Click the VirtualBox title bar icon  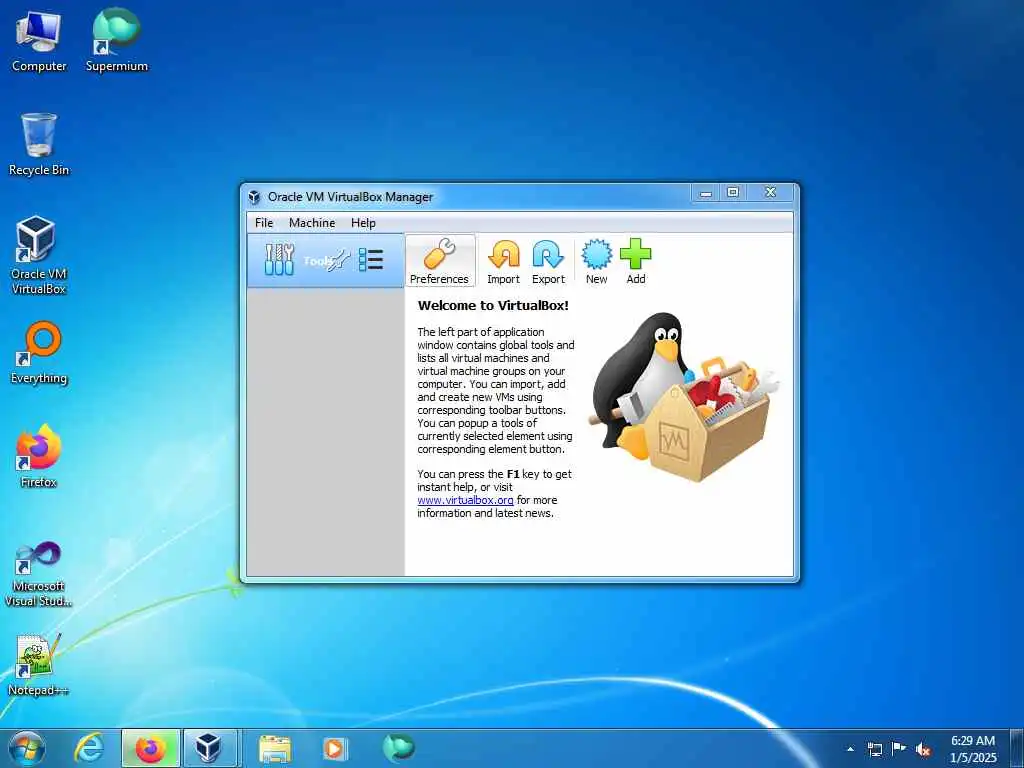pos(255,197)
